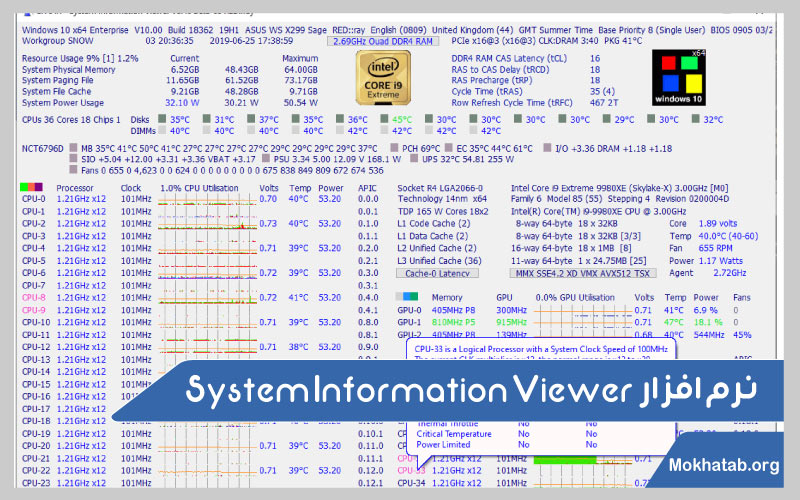Click the disk indicator square beside green 45°C
Screen dimensions: 800x500
coord(384,118)
